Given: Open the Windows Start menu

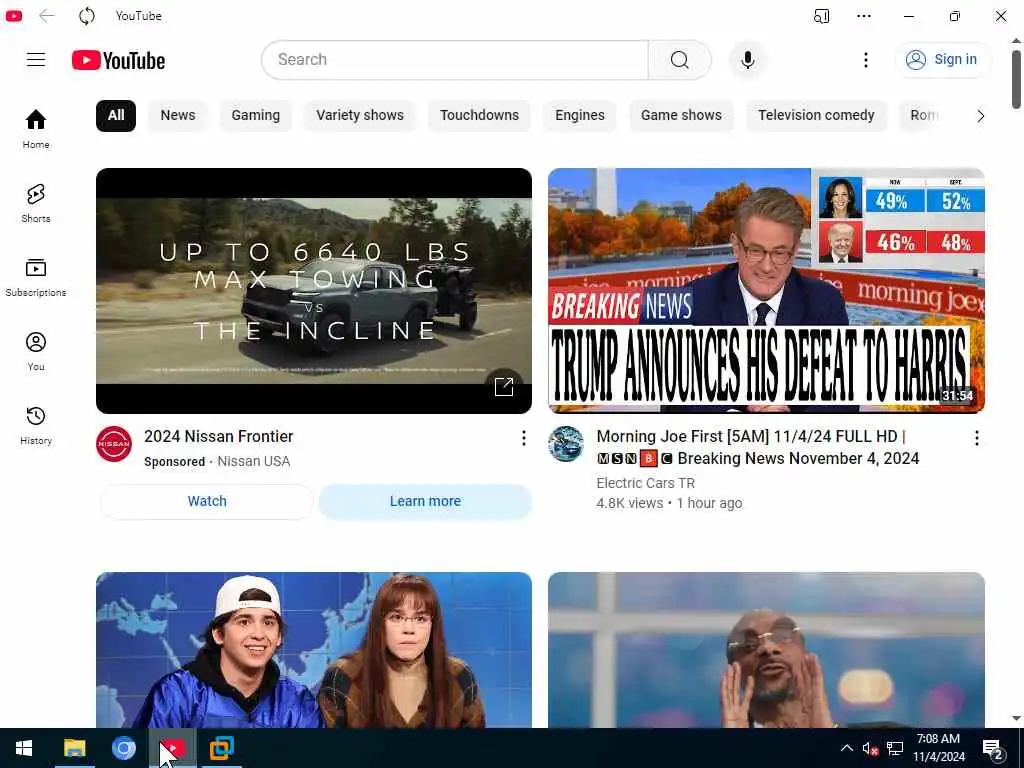Looking at the screenshot, I should (x=24, y=748).
